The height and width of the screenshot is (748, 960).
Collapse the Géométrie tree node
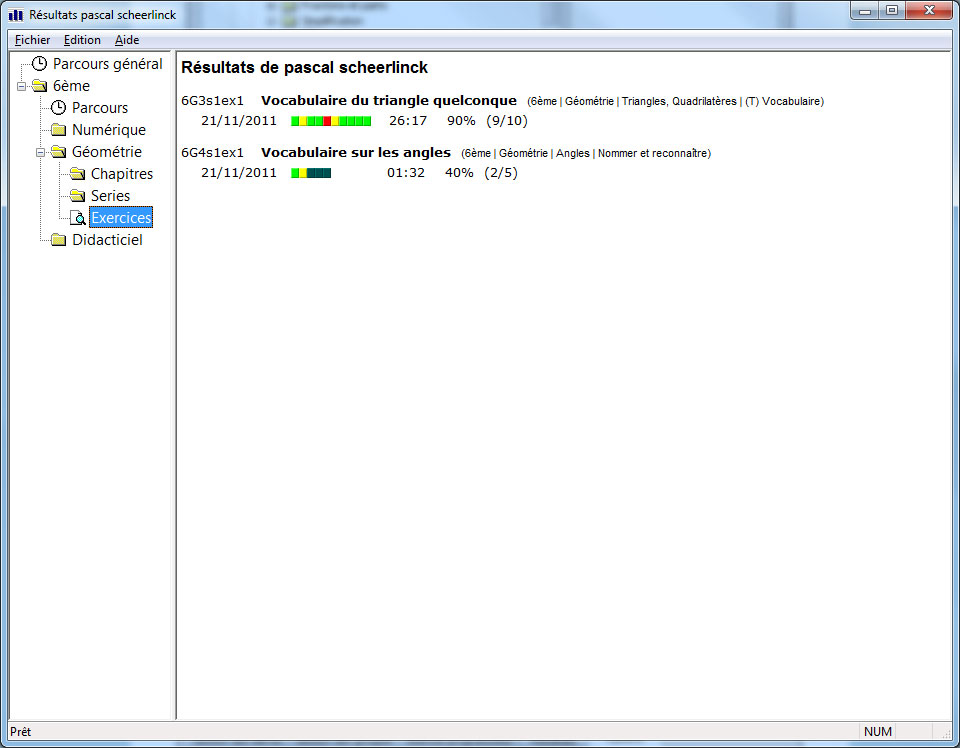click(40, 152)
